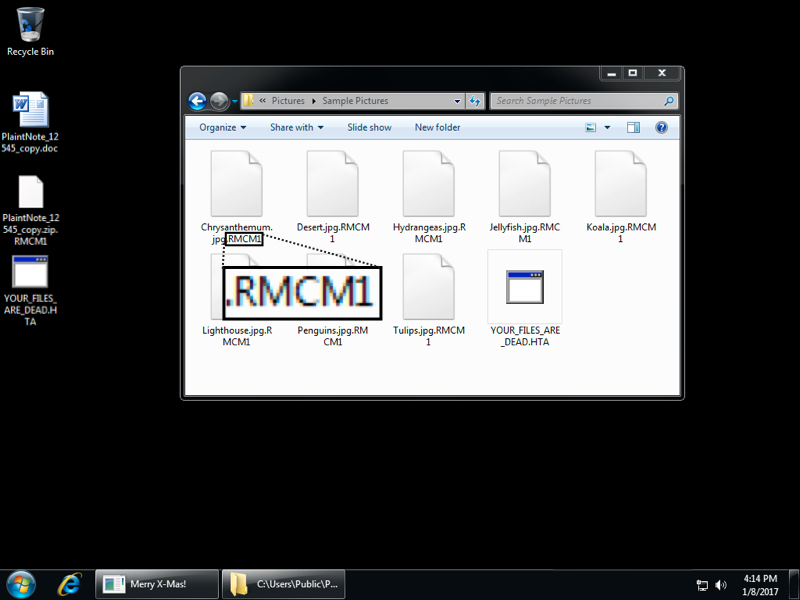Expand the address bar overflow chevron
The width and height of the screenshot is (800, 600).
(x=262, y=101)
